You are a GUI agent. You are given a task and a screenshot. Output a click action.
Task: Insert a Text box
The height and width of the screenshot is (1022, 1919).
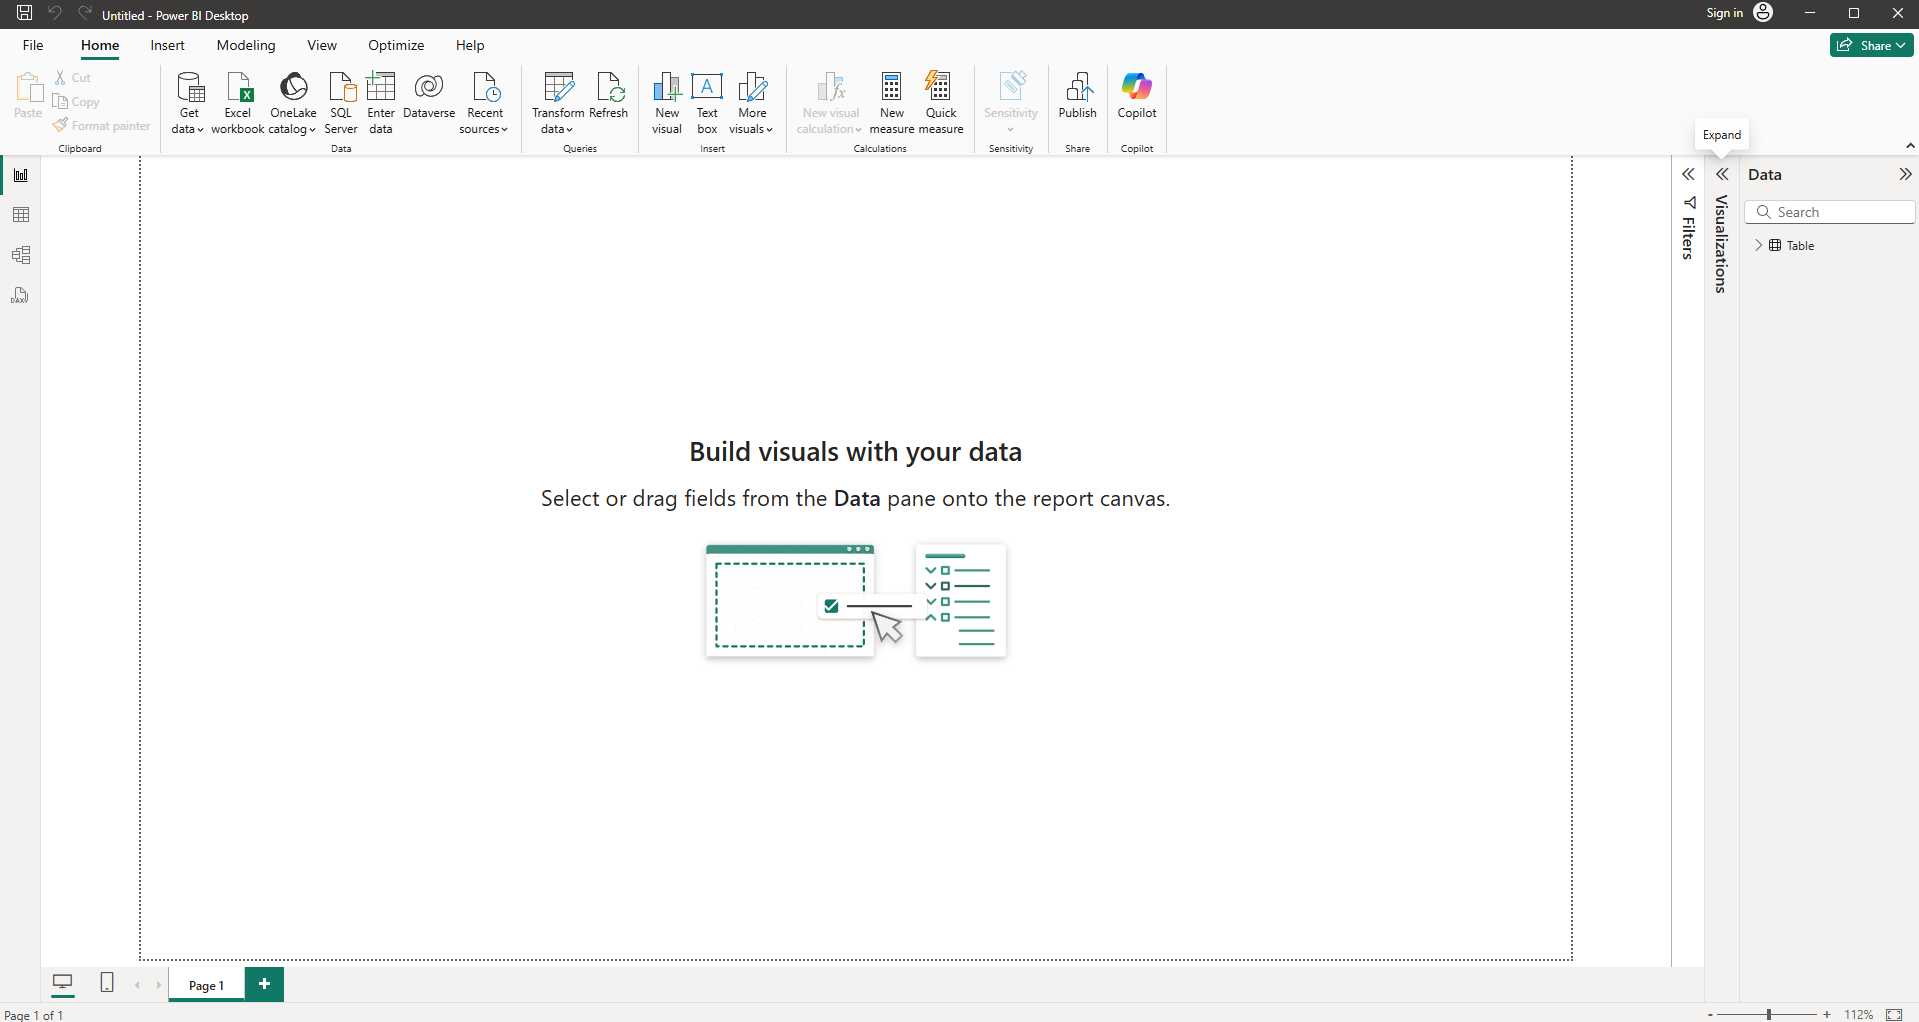[707, 102]
